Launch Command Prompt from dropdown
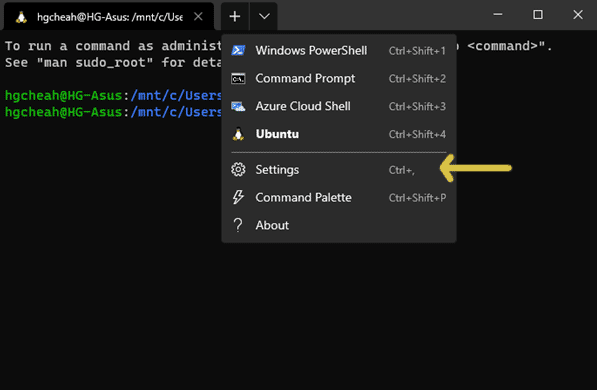The width and height of the screenshot is (597, 390). pyautogui.click(x=339, y=78)
